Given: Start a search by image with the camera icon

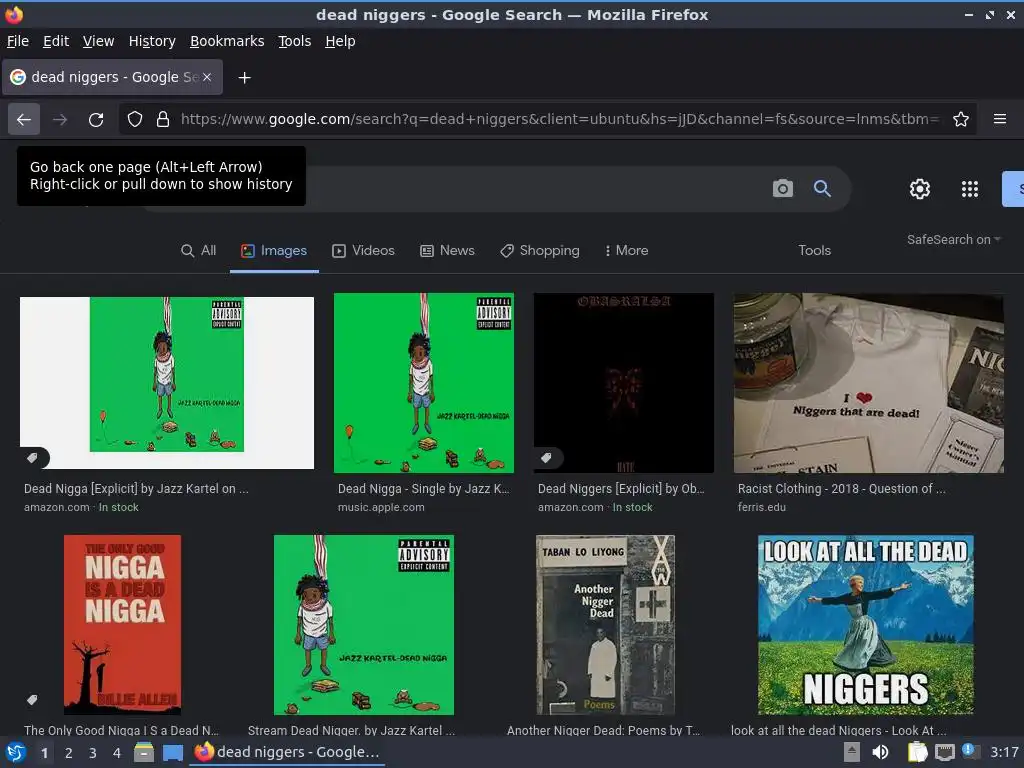Looking at the screenshot, I should point(782,189).
